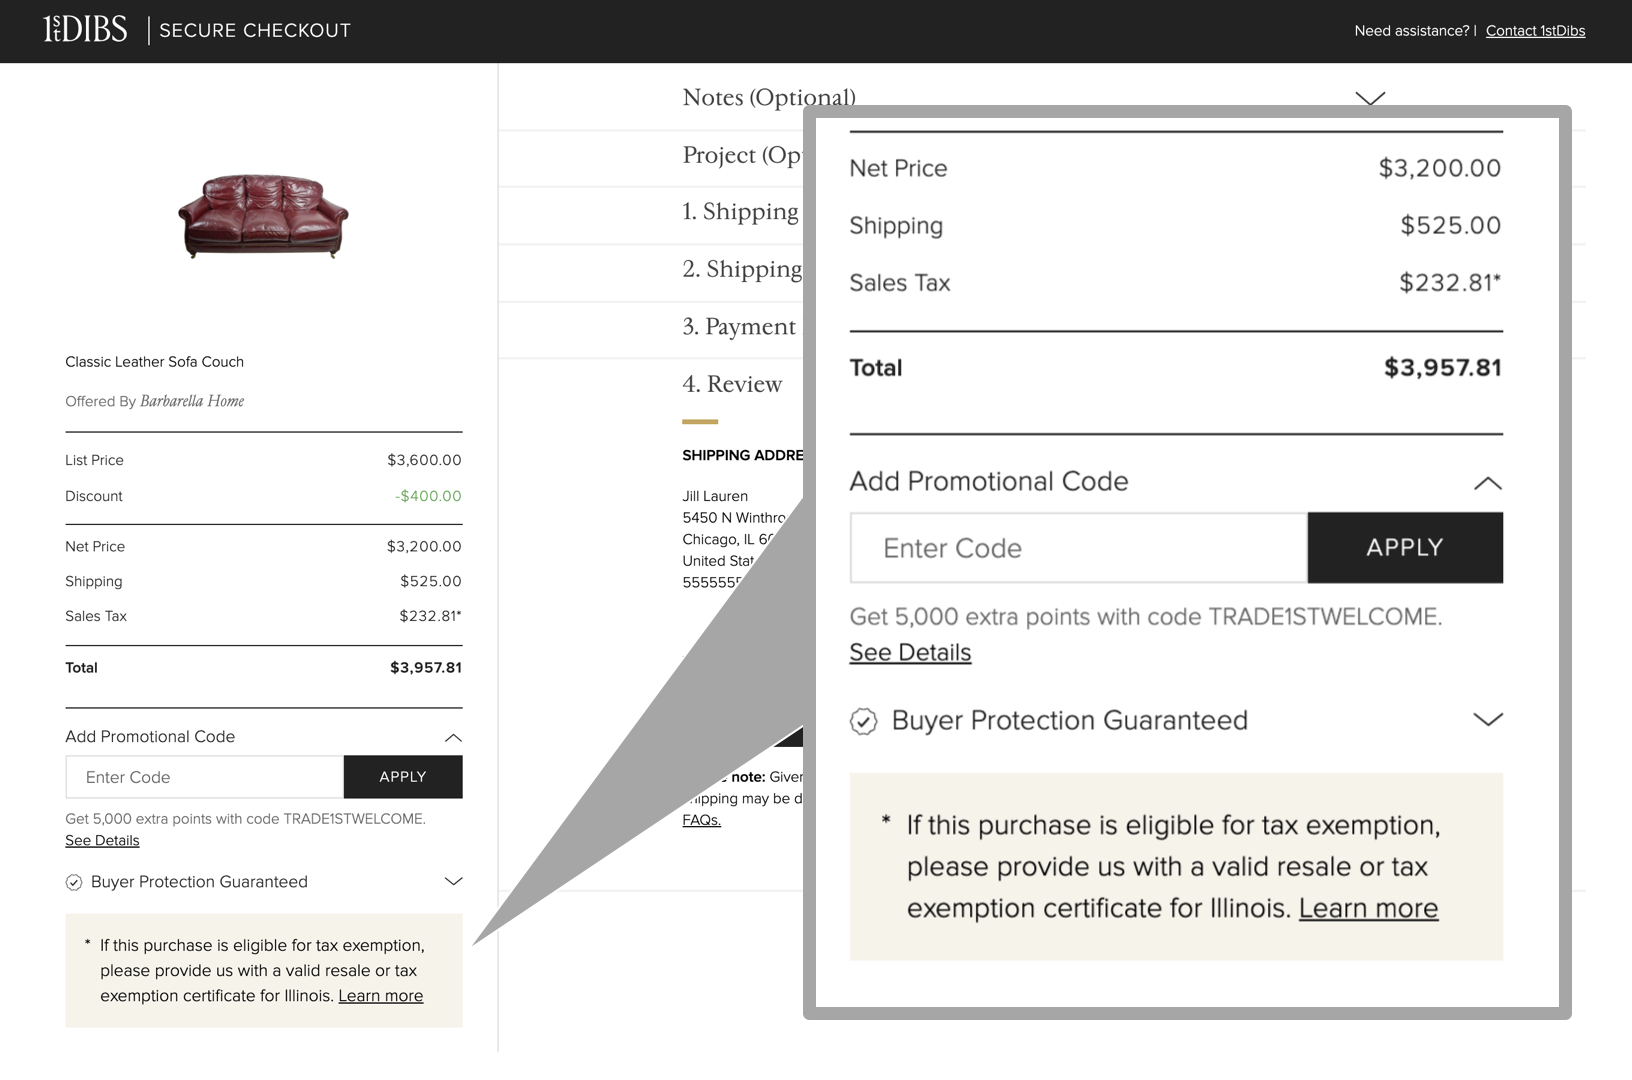Image resolution: width=1632 pixels, height=1080 pixels.
Task: Collapse the sidebar Add Promotional Code section
Action: [x=455, y=737]
